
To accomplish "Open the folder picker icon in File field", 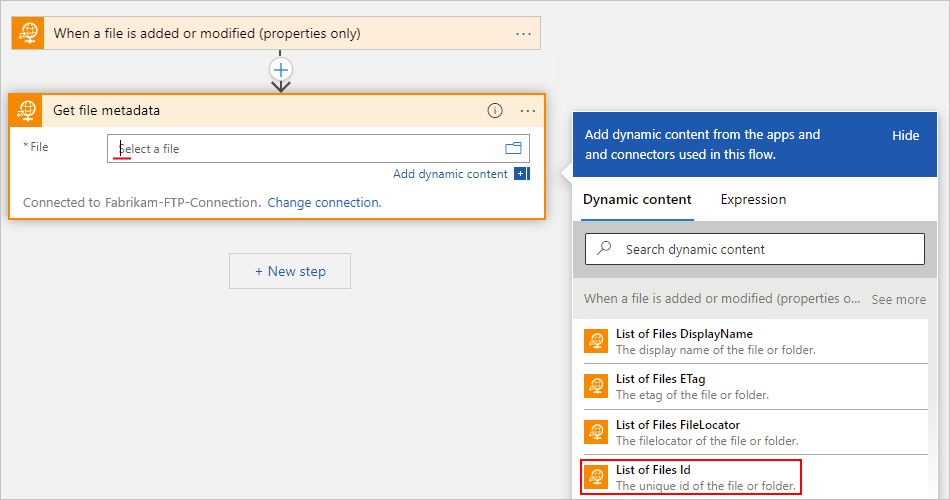I will [x=514, y=148].
